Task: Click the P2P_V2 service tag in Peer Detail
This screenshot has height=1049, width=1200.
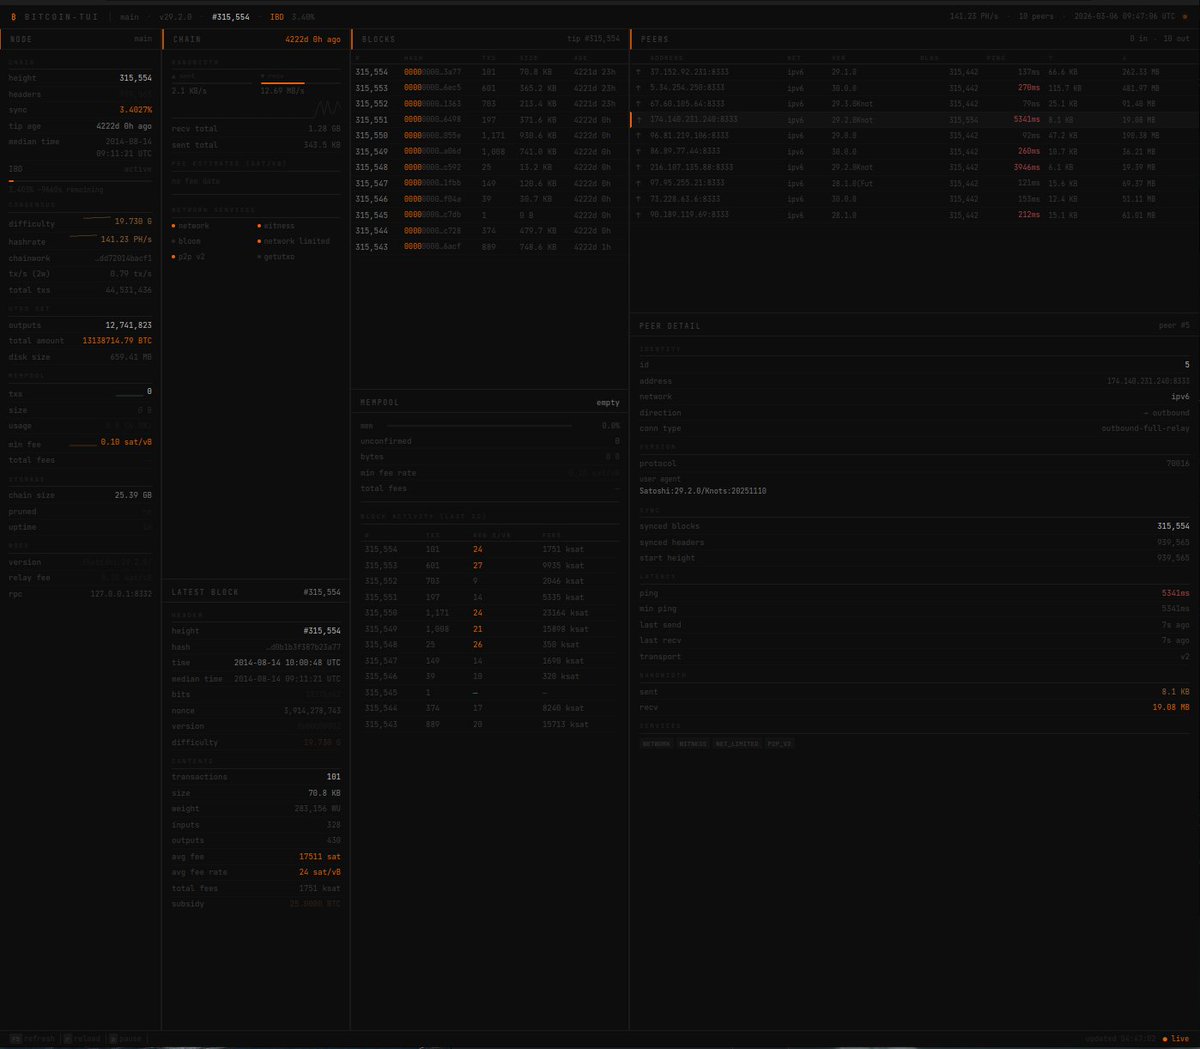Action: [780, 744]
